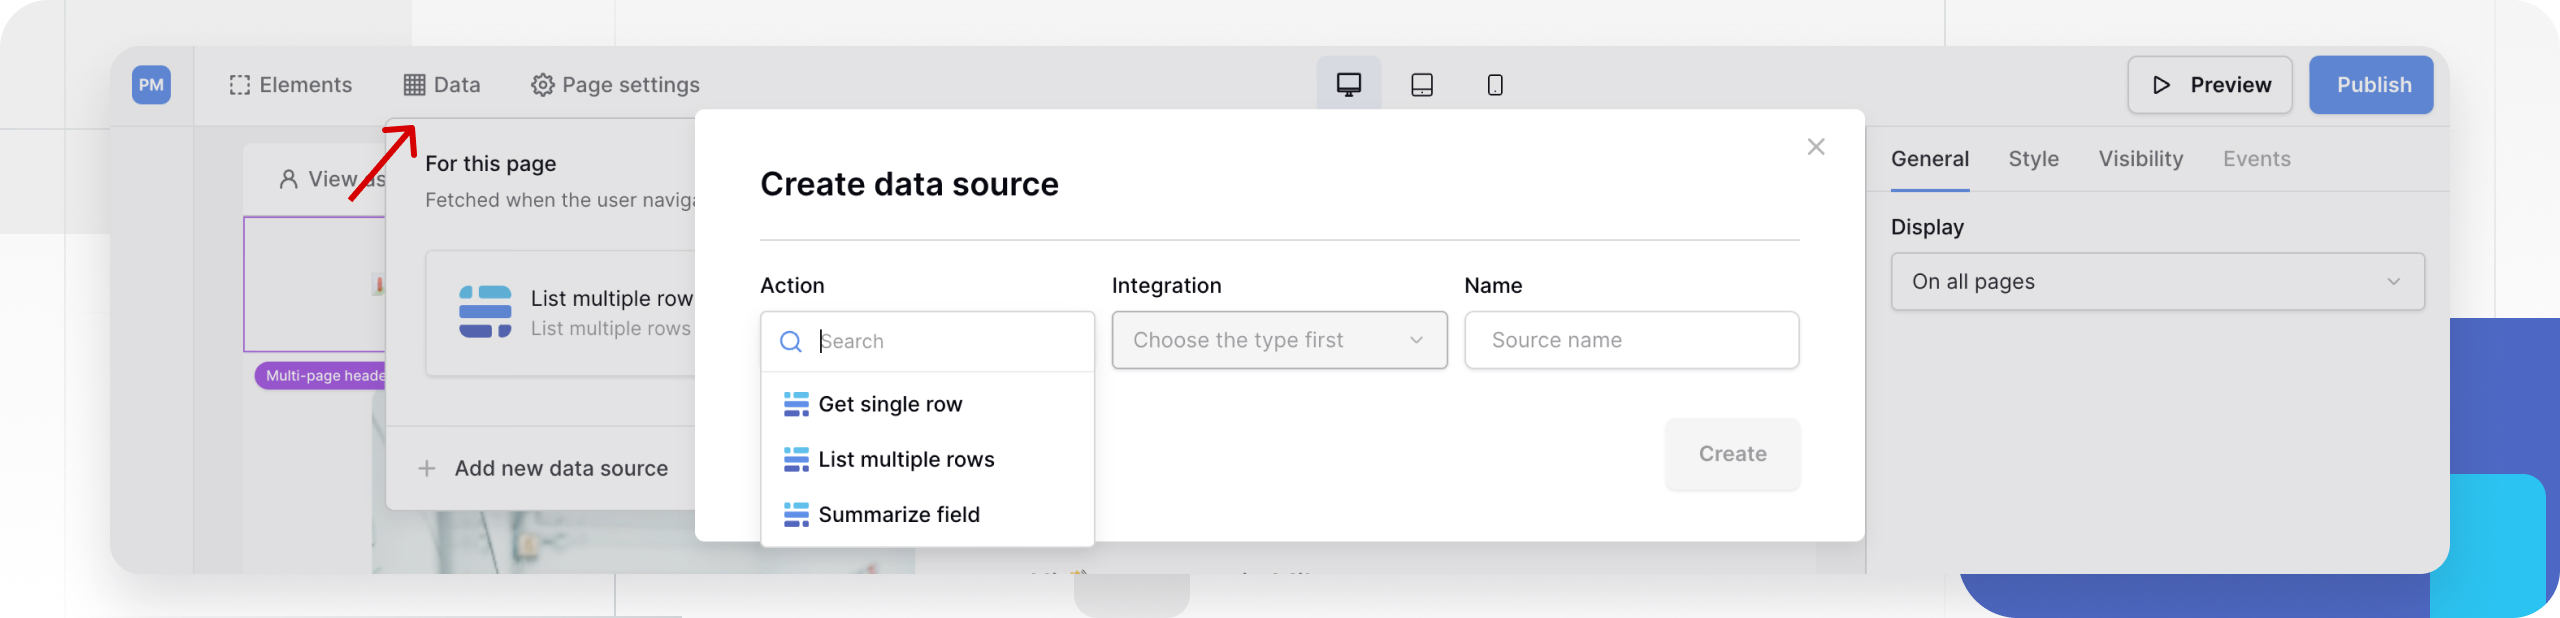Screen dimensions: 2560x618
Task: Open the Data panel
Action: [x=442, y=85]
